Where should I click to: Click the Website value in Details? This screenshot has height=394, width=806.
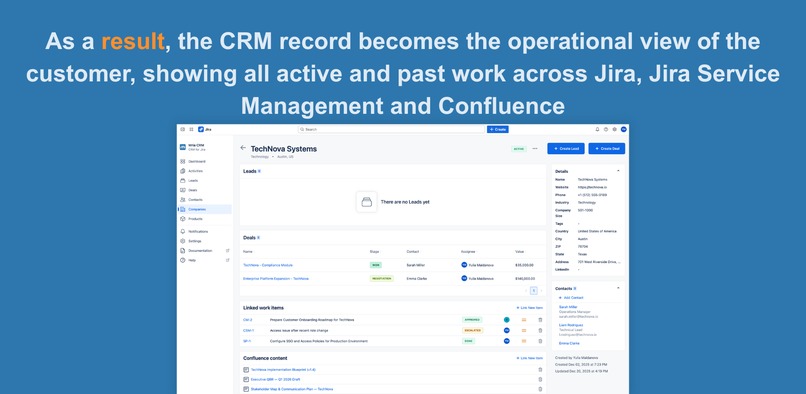point(592,187)
